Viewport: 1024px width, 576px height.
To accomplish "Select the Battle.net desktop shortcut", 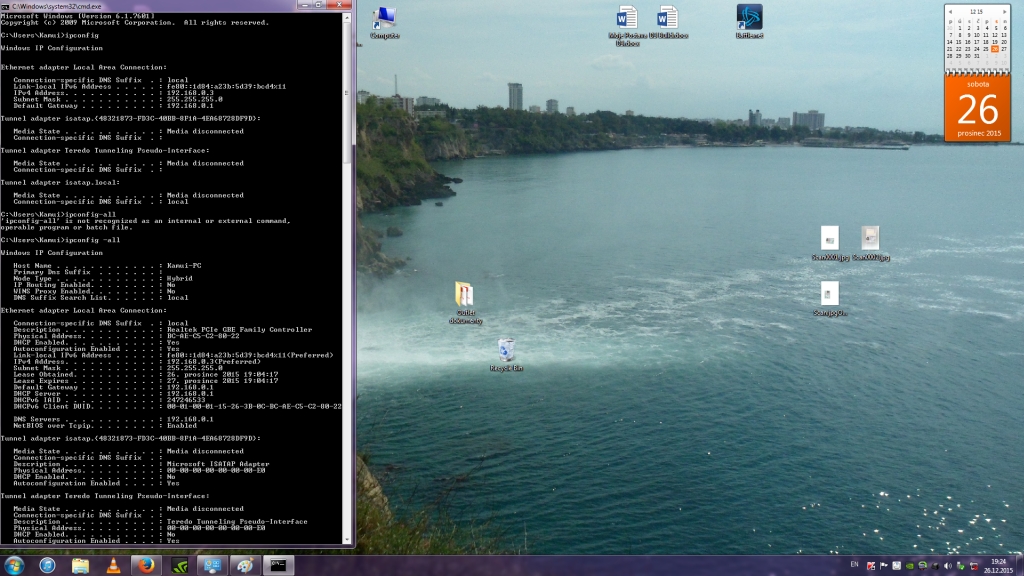I will tap(749, 18).
